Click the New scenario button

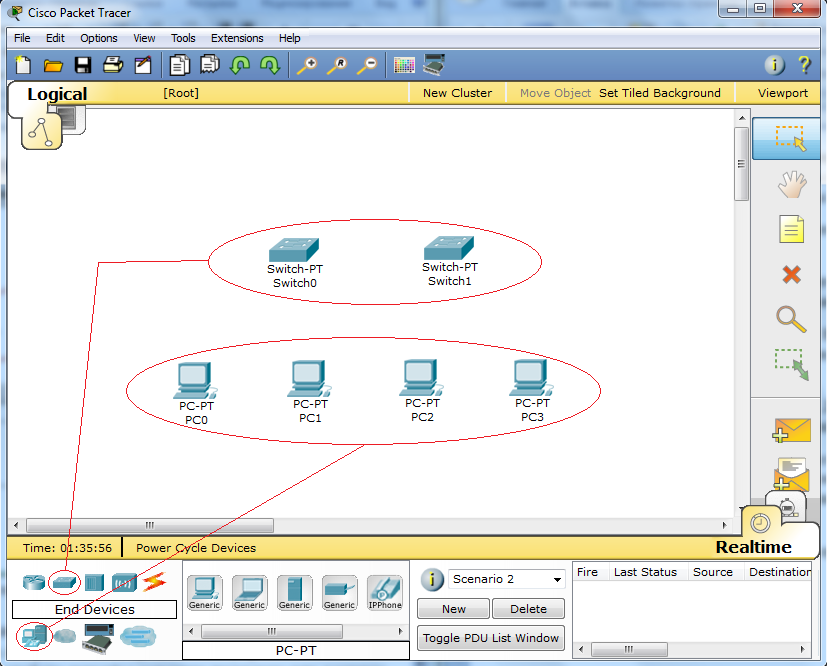pyautogui.click(x=454, y=609)
